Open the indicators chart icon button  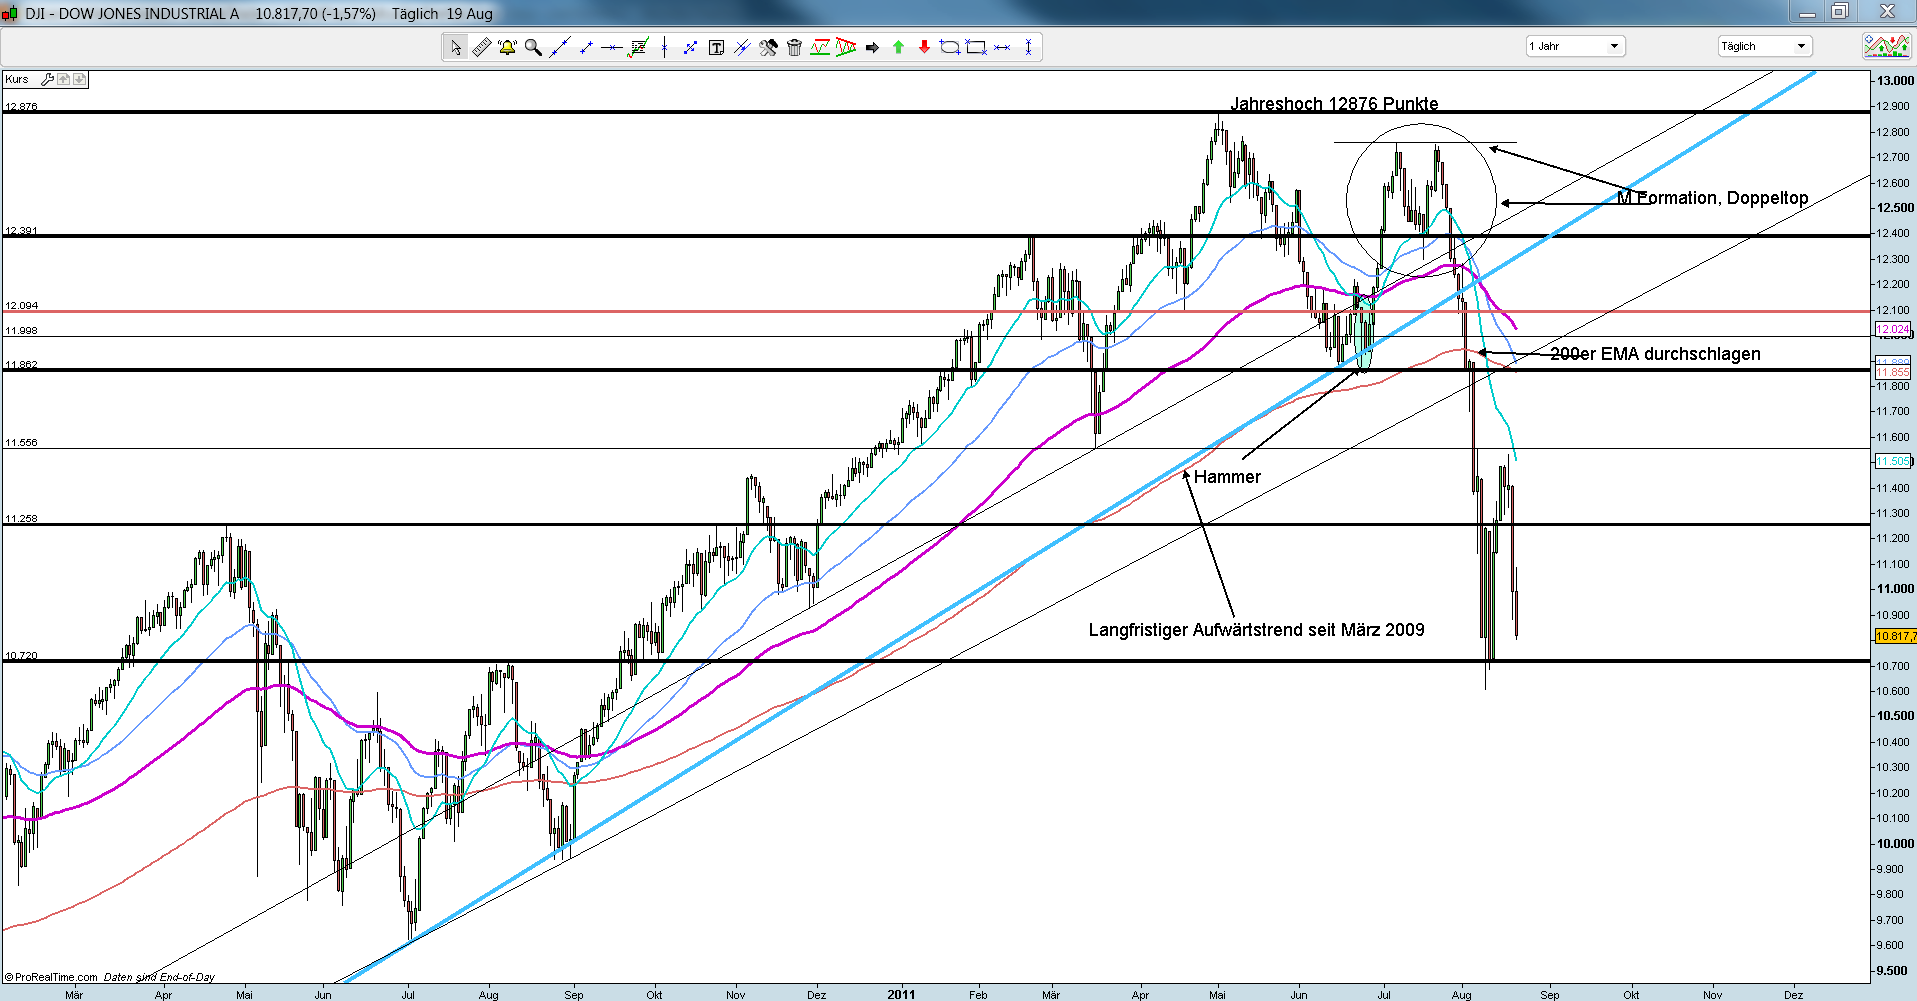tap(1886, 46)
